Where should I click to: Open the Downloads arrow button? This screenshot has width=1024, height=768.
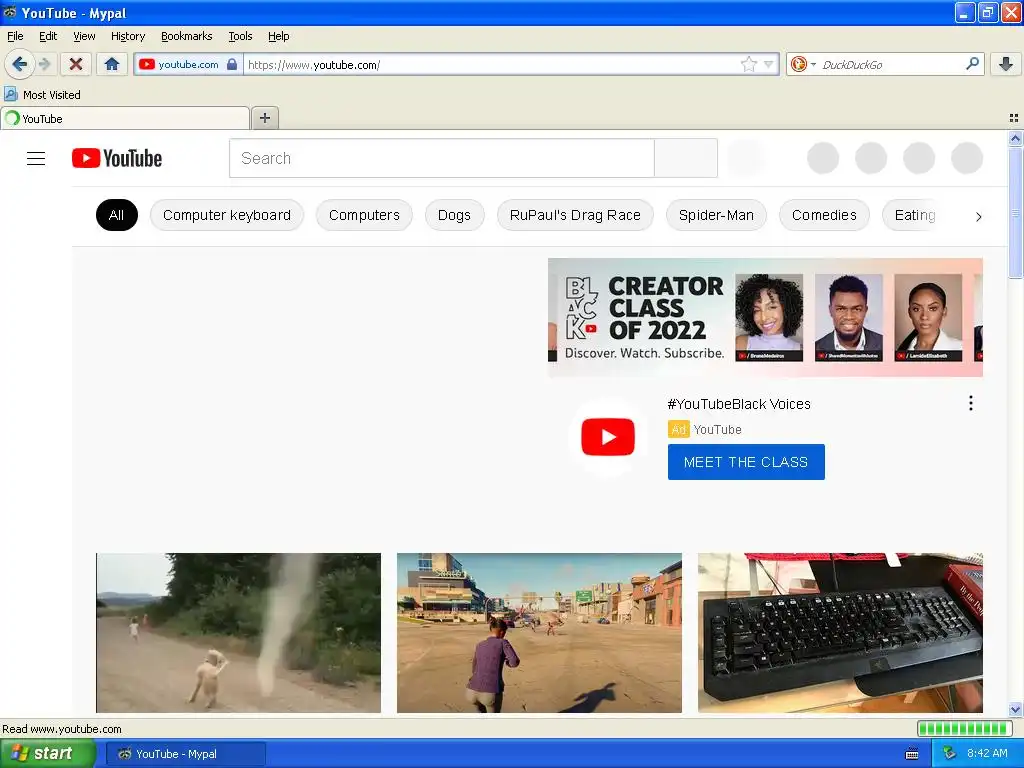tap(1006, 64)
